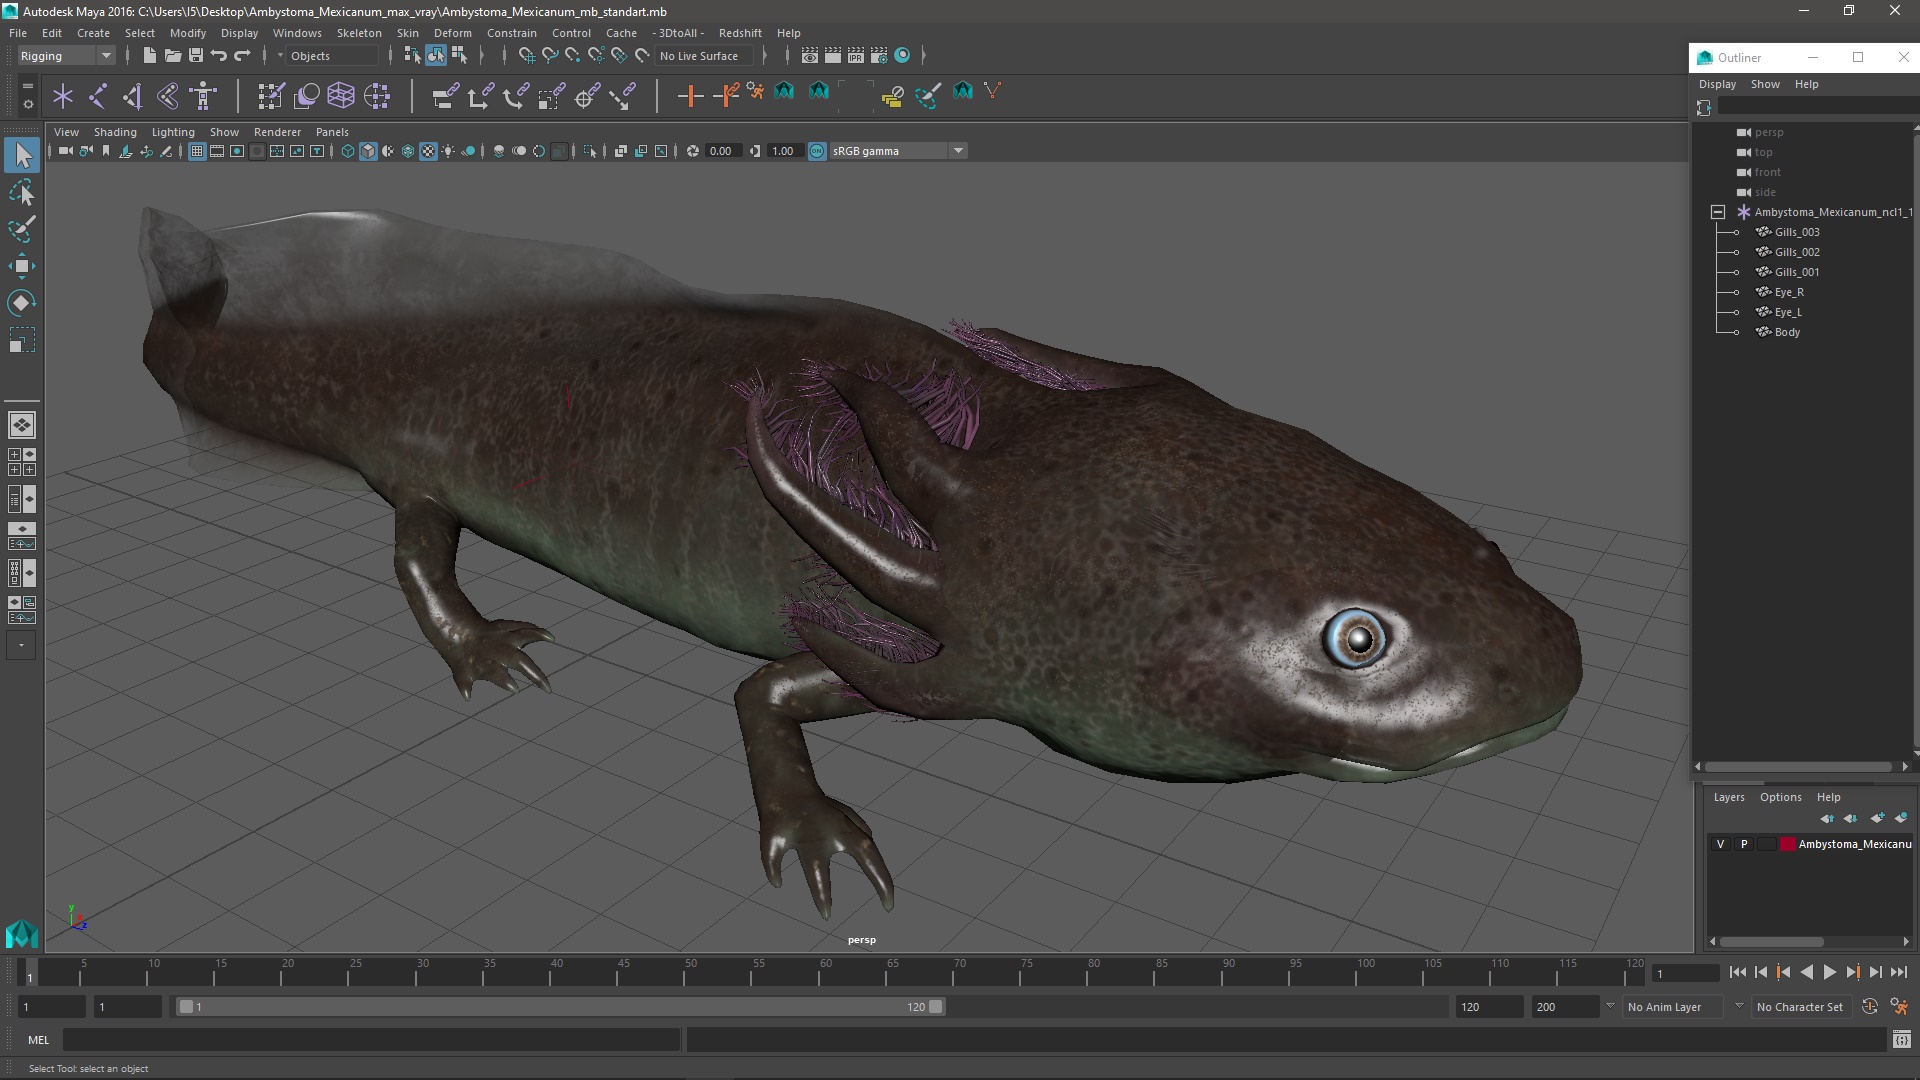This screenshot has height=1080, width=1920.
Task: Open the viewport Shading menu
Action: coord(115,132)
